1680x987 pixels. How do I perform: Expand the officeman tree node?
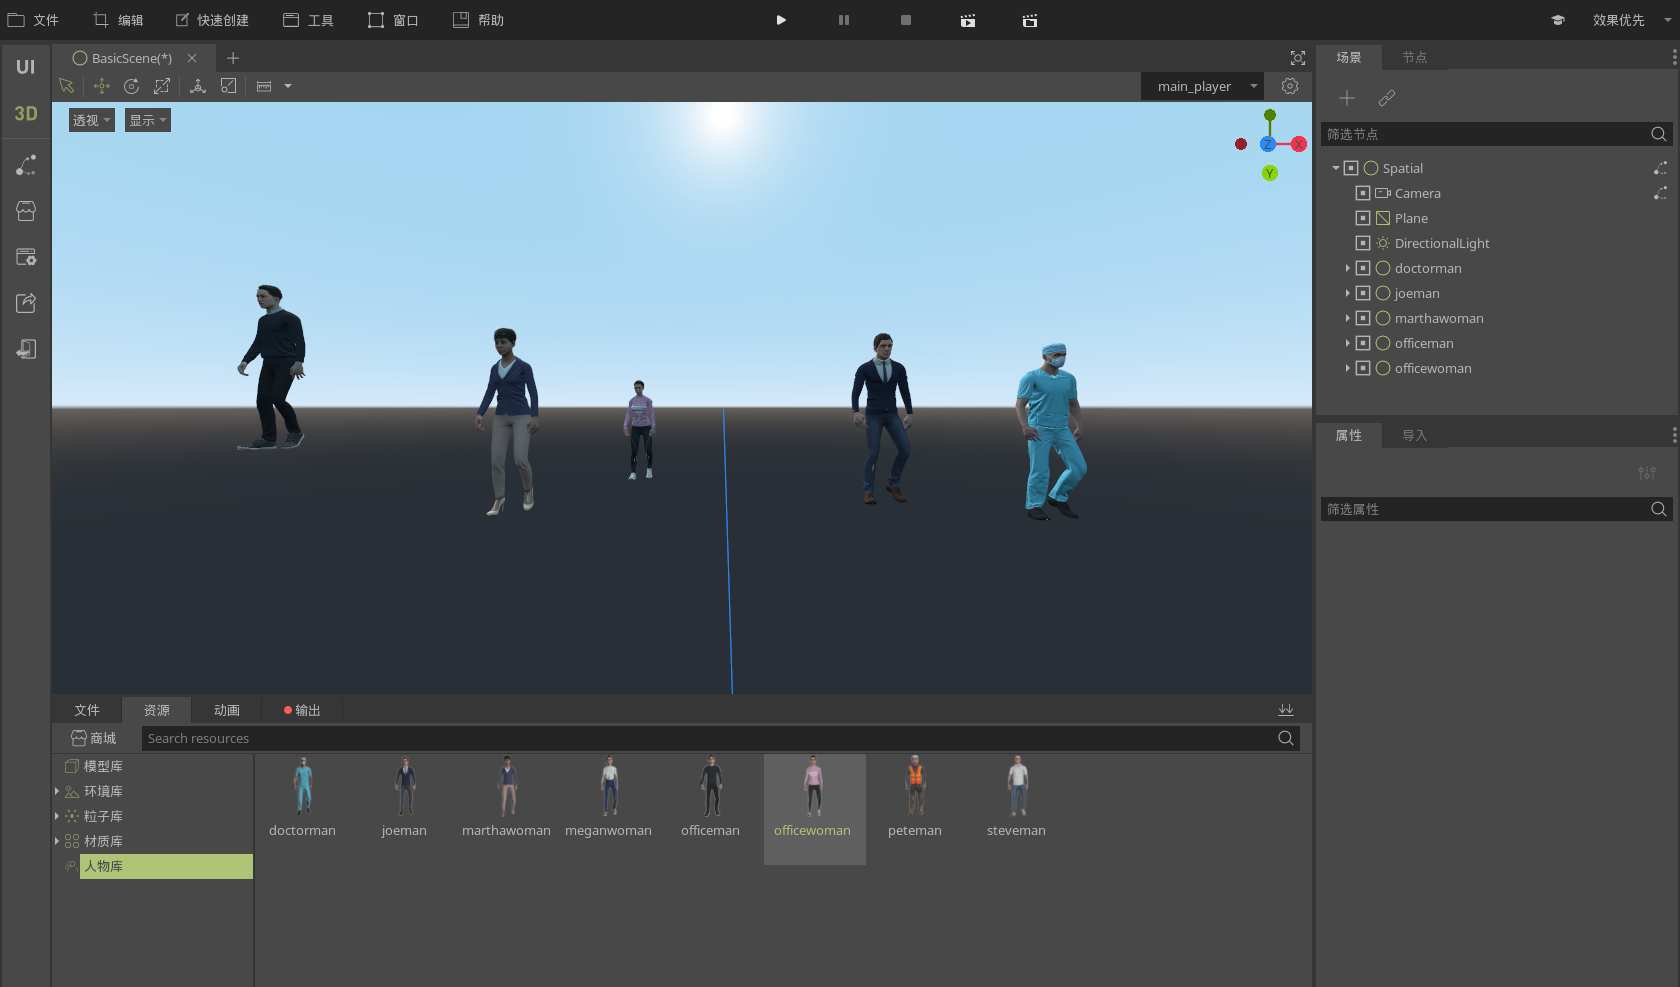coord(1347,343)
